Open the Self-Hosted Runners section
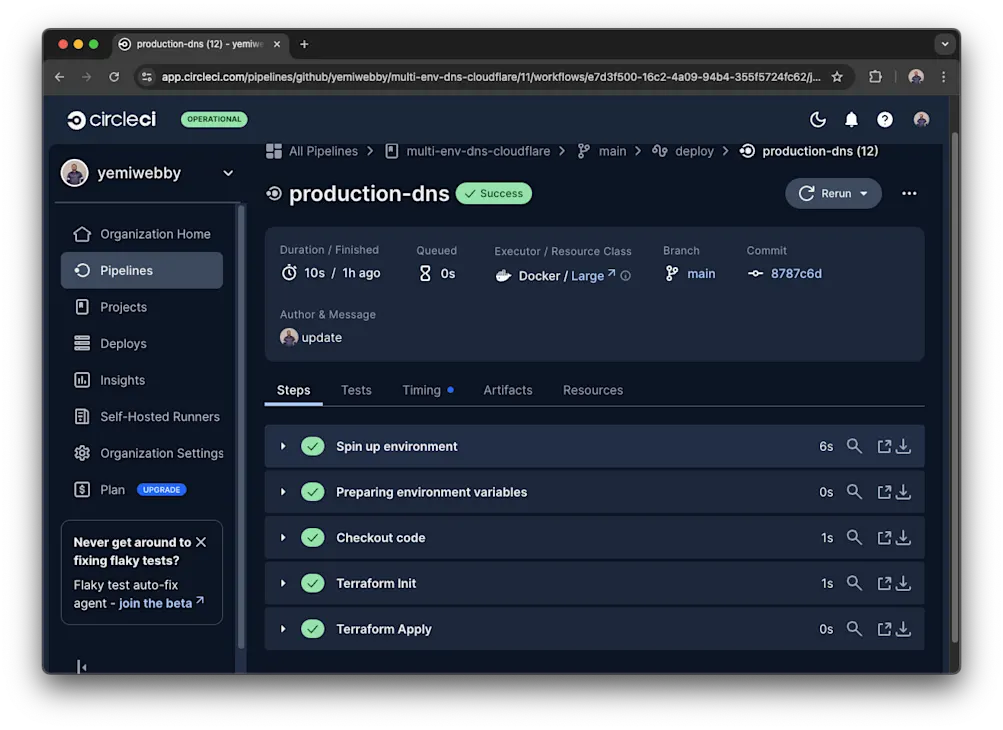Viewport: 1003px width, 730px height. point(157,416)
